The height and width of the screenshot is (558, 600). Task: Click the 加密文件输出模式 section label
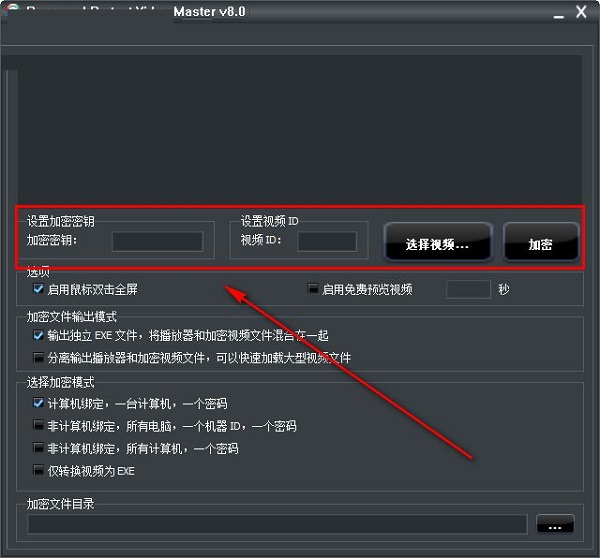pyautogui.click(x=72, y=317)
